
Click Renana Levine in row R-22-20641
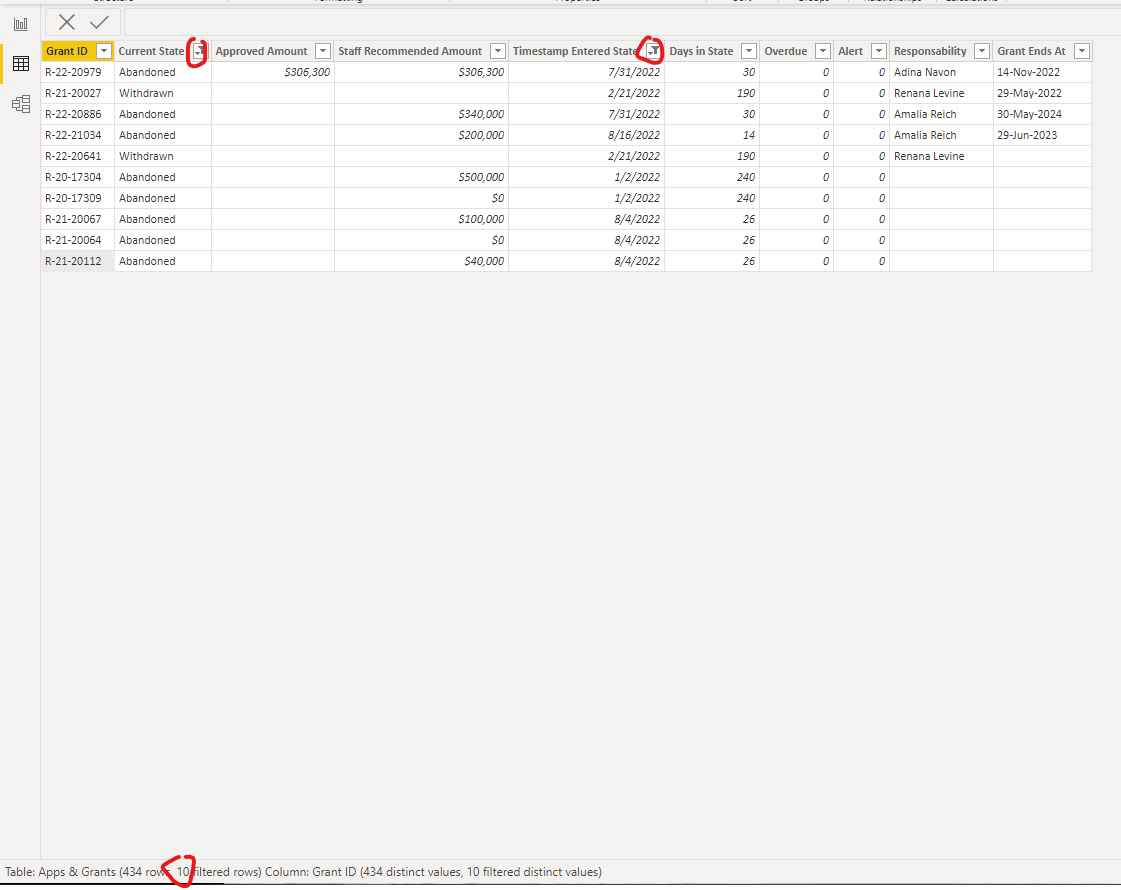942,156
